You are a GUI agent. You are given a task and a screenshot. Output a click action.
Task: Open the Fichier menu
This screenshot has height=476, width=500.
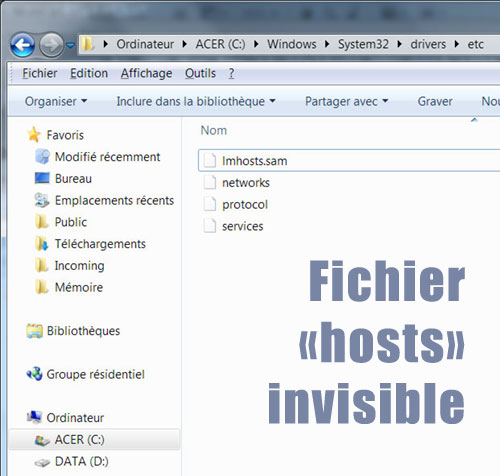[40, 73]
